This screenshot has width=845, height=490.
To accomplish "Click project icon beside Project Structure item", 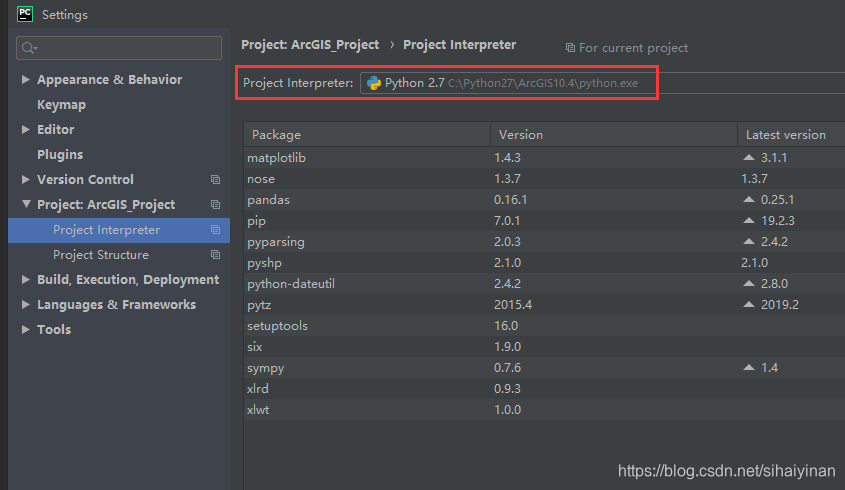I will pos(215,254).
